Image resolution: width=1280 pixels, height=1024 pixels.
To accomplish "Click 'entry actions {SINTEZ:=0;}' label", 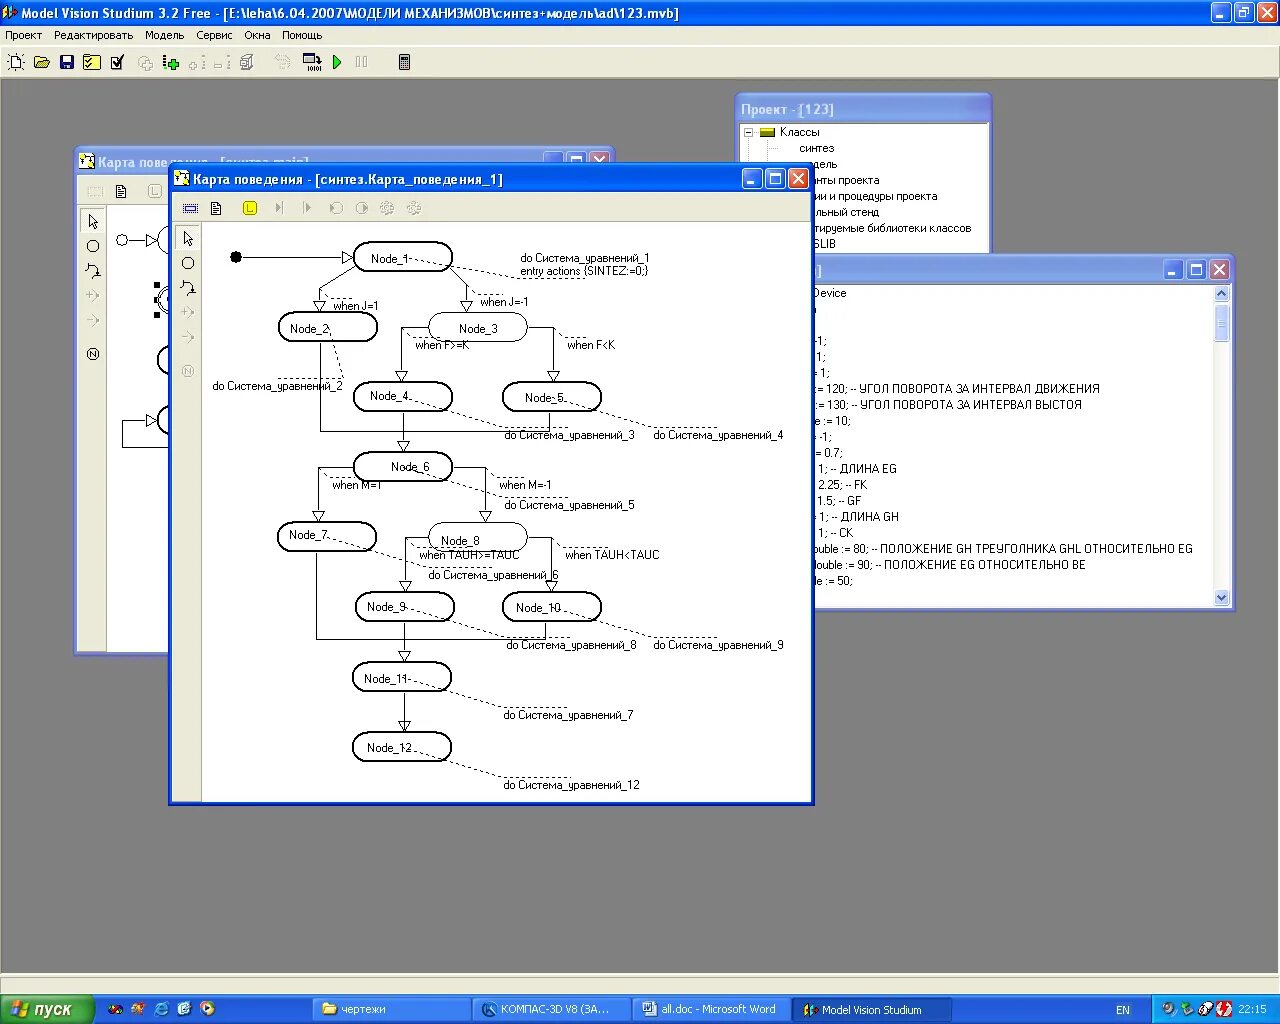I will 584,271.
